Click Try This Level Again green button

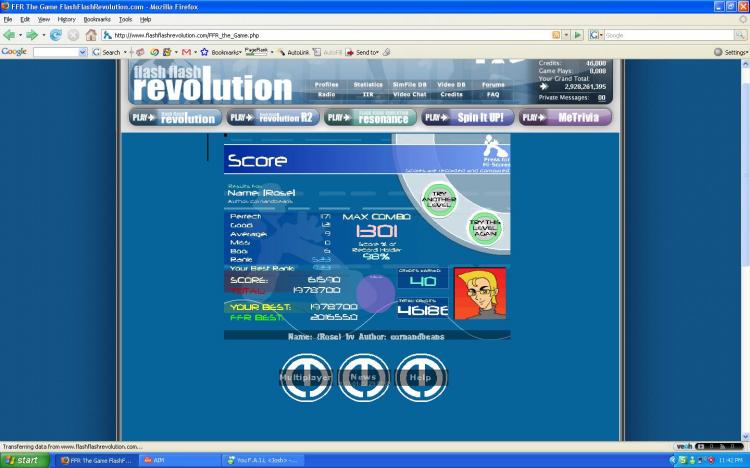[485, 228]
